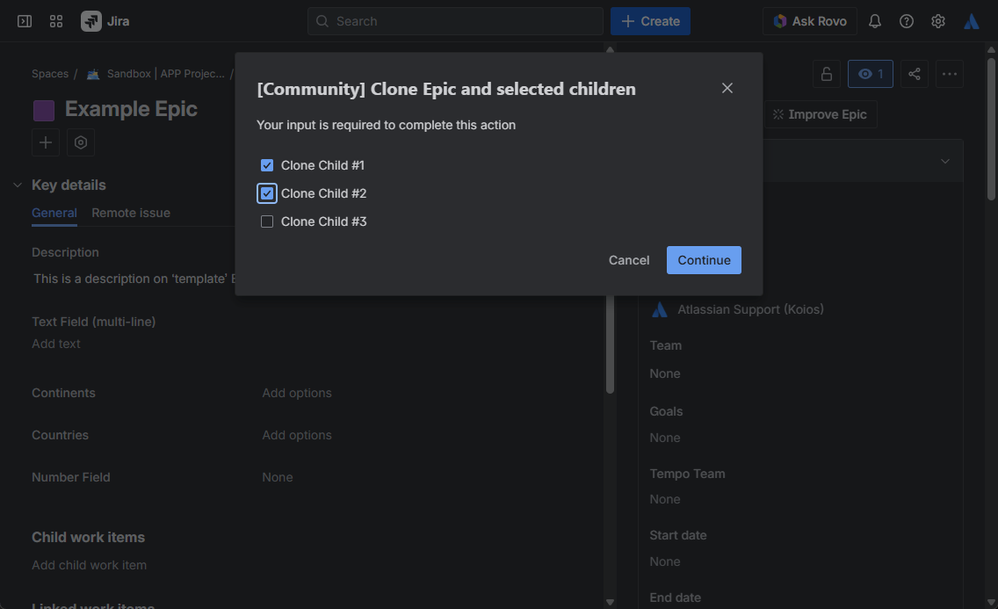Collapse the Key details section

(17, 185)
